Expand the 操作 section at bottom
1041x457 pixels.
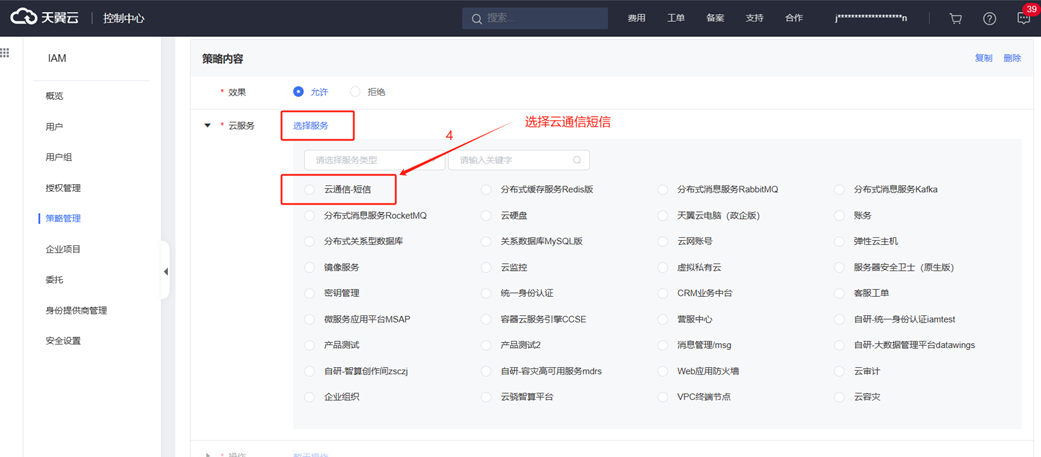click(208, 455)
